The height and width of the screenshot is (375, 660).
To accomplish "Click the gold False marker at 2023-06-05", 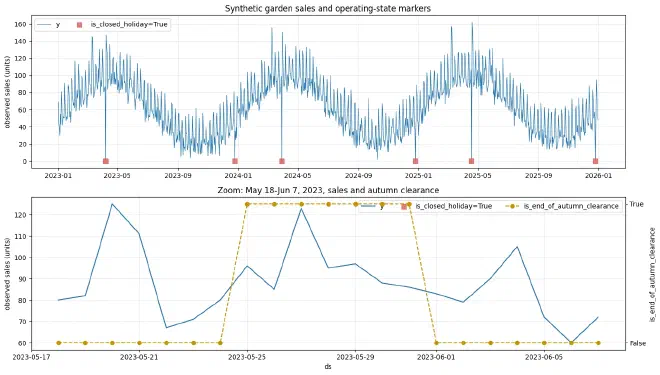I will pos(544,343).
